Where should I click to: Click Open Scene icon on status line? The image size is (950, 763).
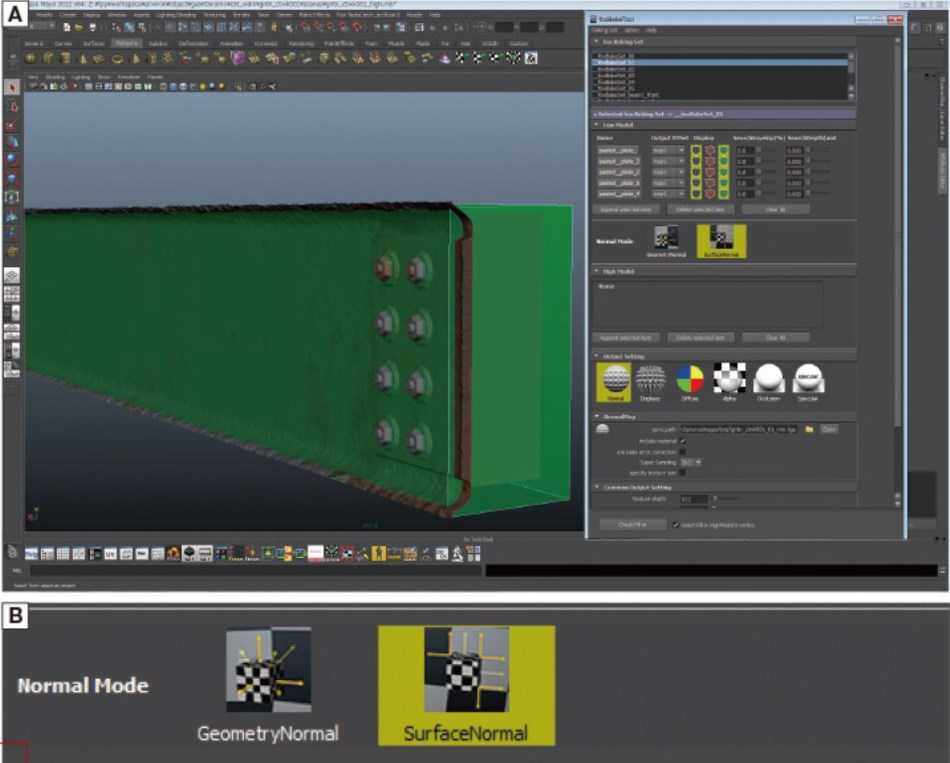point(79,27)
